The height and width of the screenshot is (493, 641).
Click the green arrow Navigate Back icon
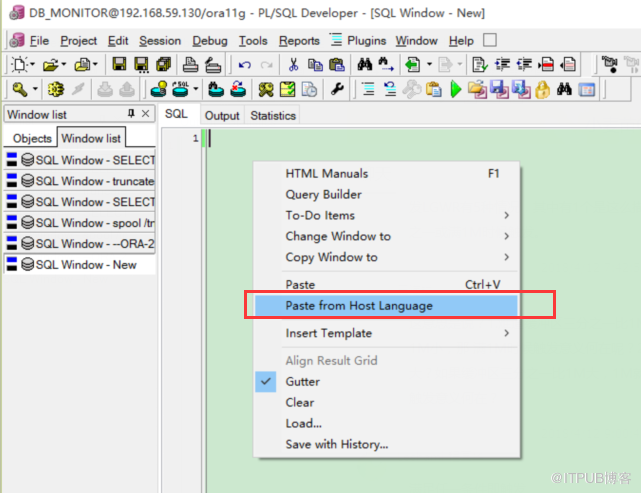412,65
